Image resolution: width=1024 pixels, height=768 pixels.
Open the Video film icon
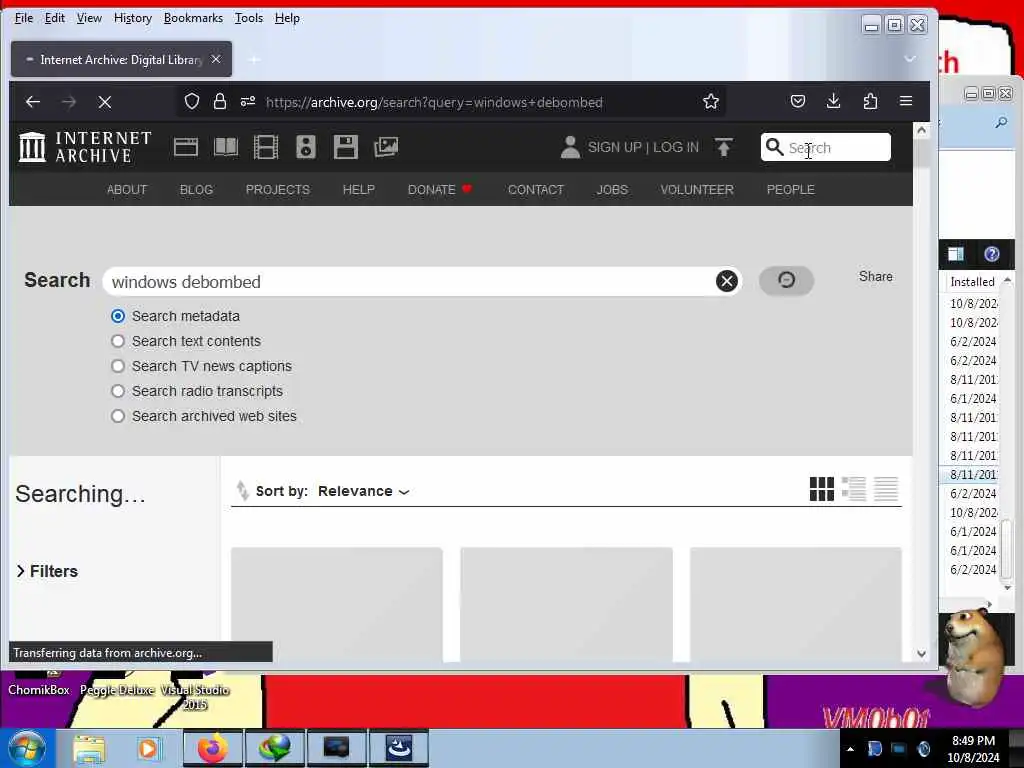pyautogui.click(x=266, y=147)
